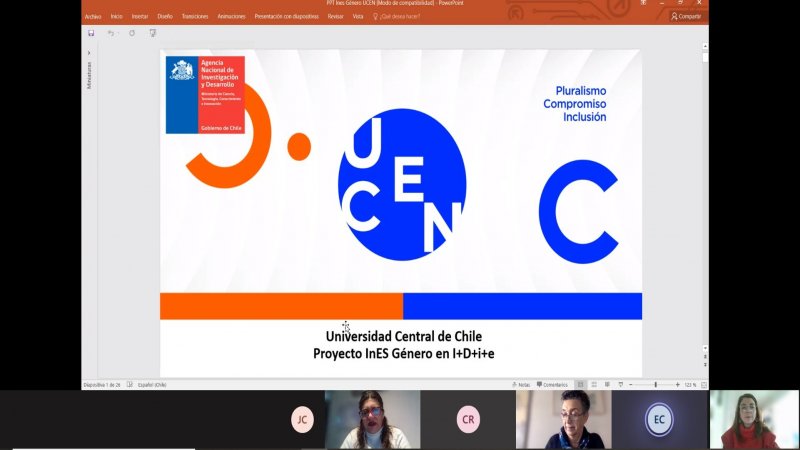Click the Español (Chile) language indicator
Screen dimensions: 800x450
click(x=152, y=385)
